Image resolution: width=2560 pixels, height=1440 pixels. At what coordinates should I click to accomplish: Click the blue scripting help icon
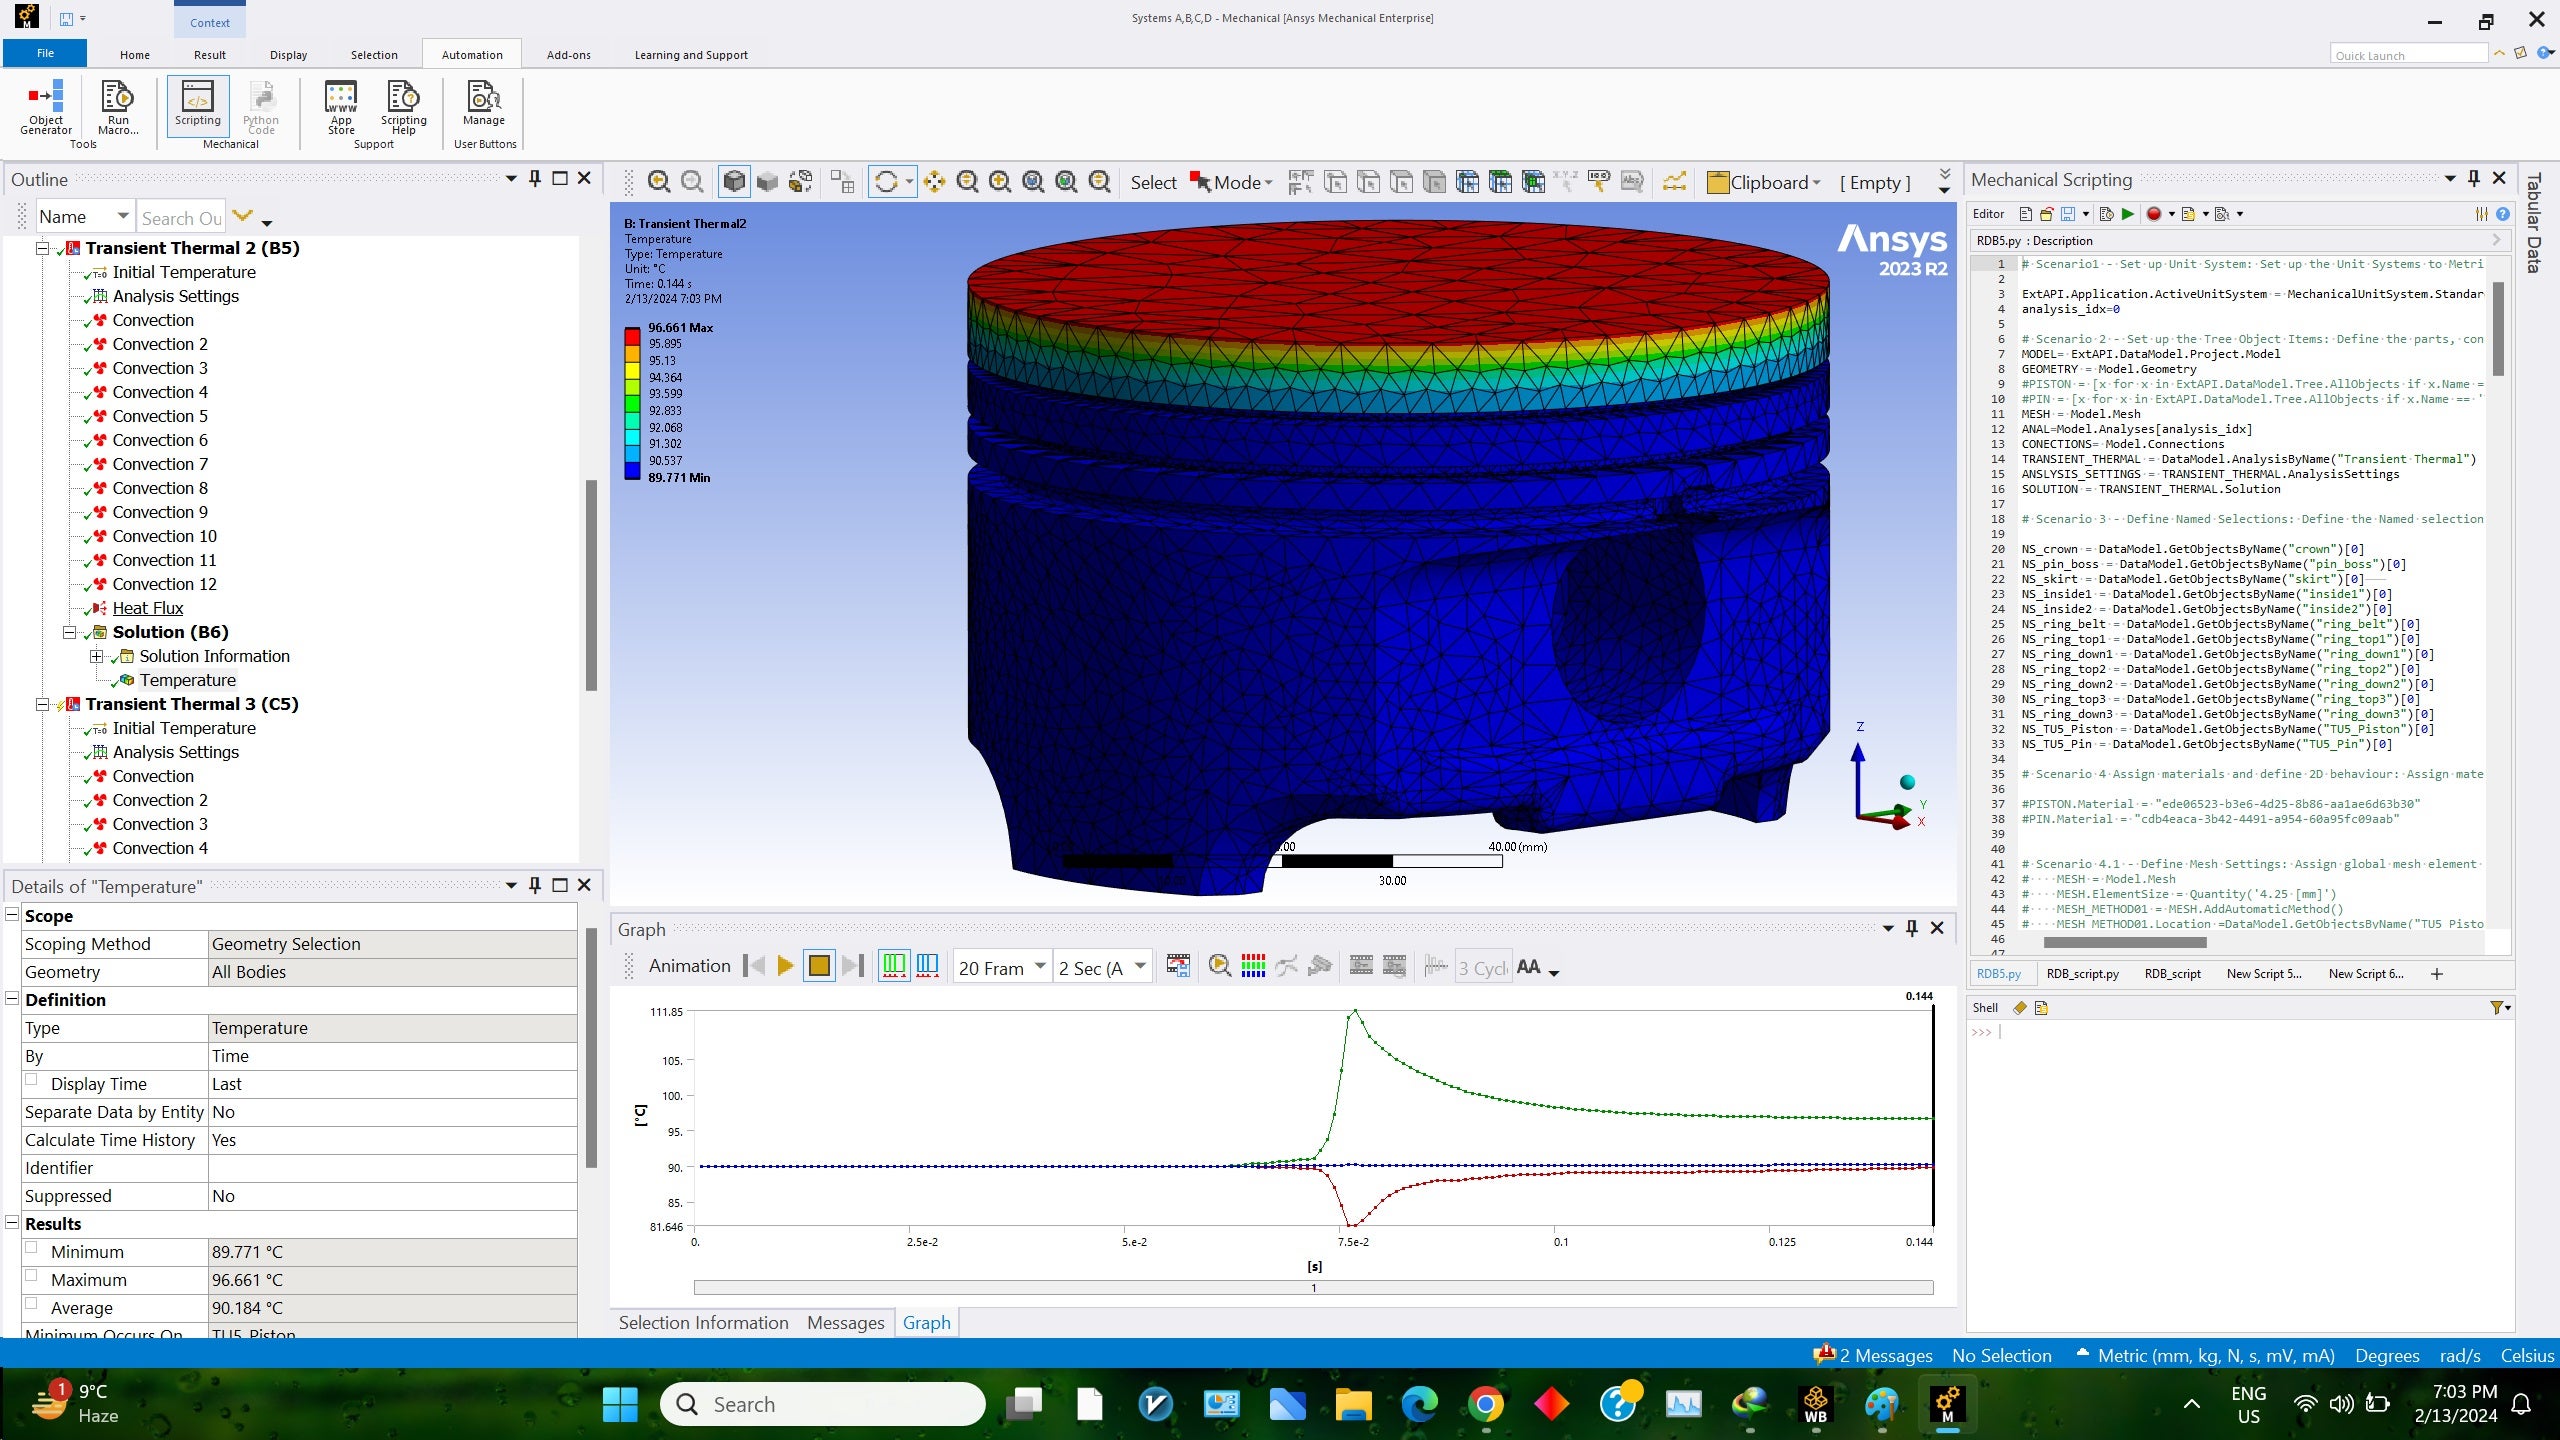(2503, 214)
